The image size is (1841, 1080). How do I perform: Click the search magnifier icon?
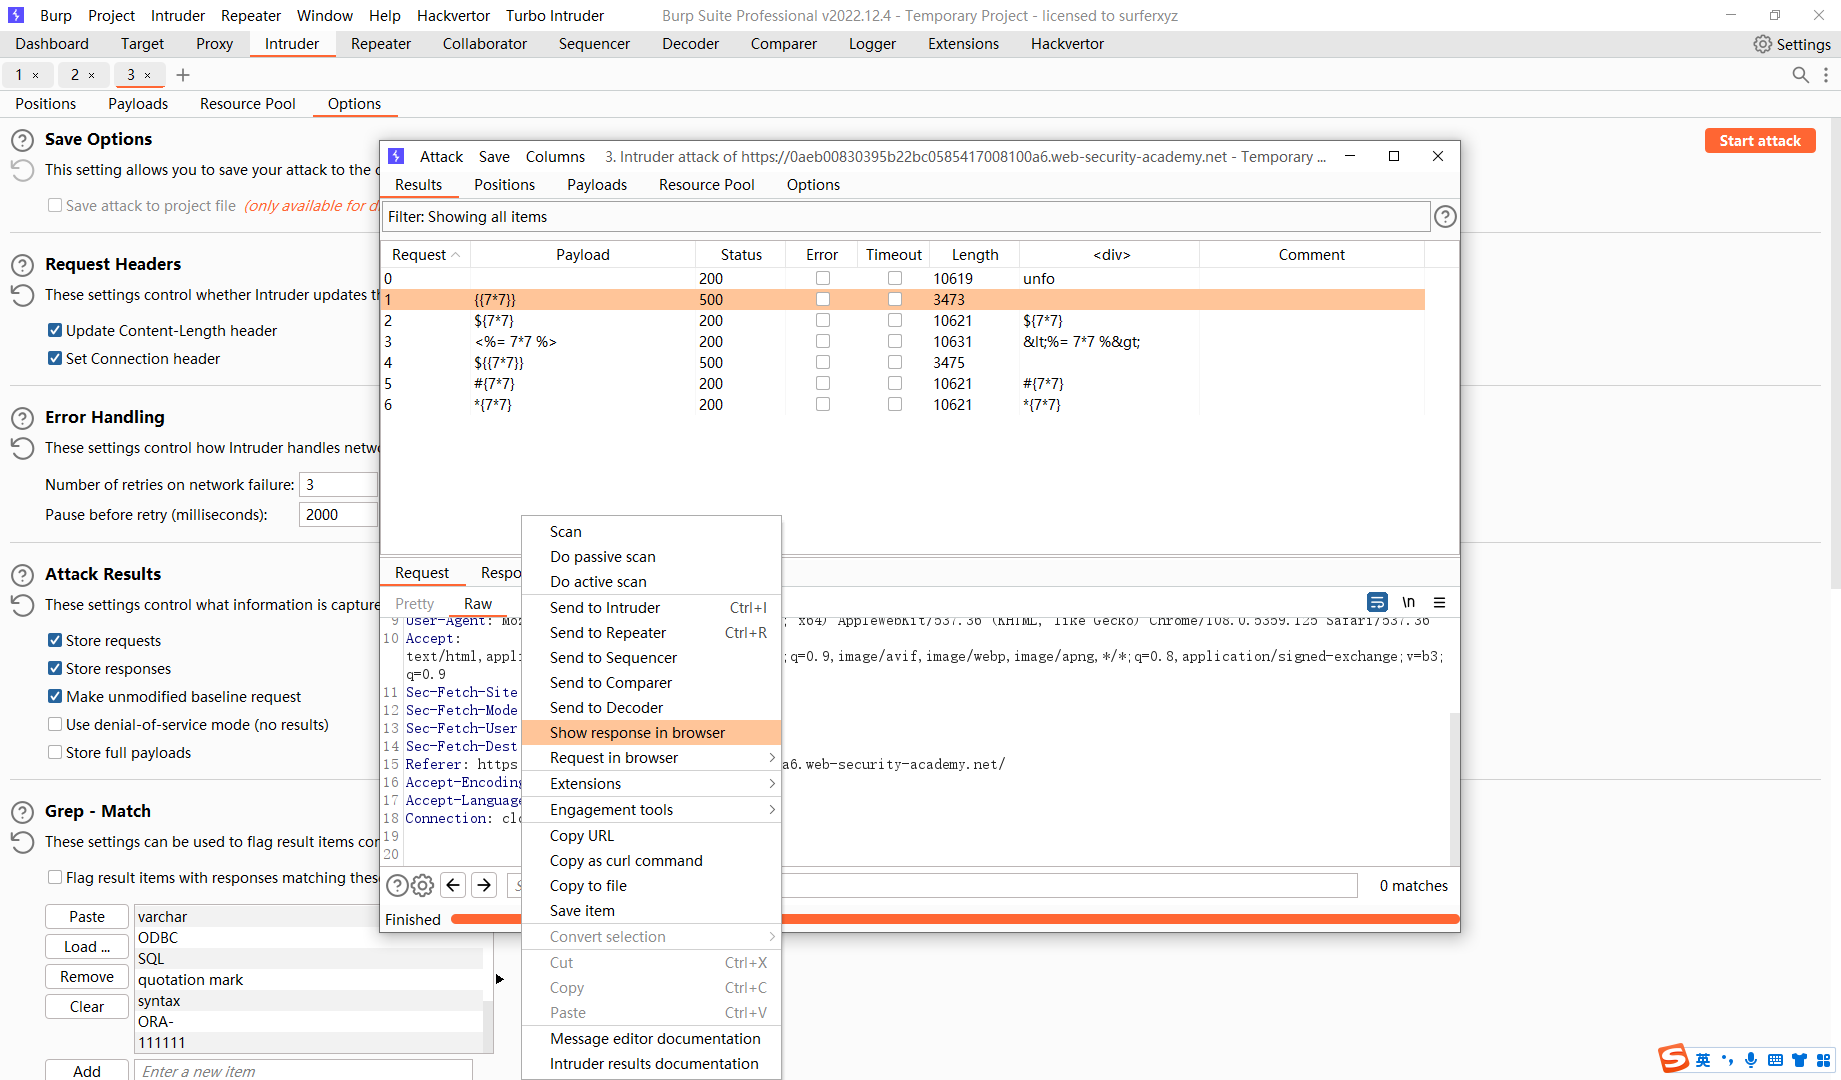point(1800,75)
